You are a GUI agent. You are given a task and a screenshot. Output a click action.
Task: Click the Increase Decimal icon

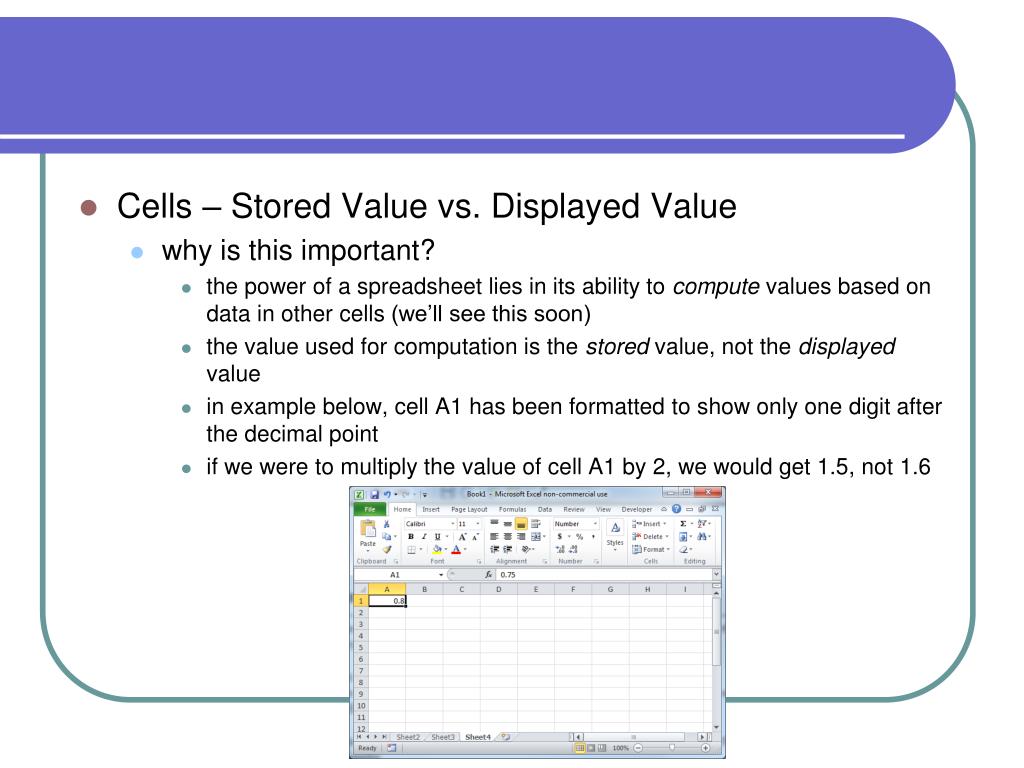pos(560,549)
